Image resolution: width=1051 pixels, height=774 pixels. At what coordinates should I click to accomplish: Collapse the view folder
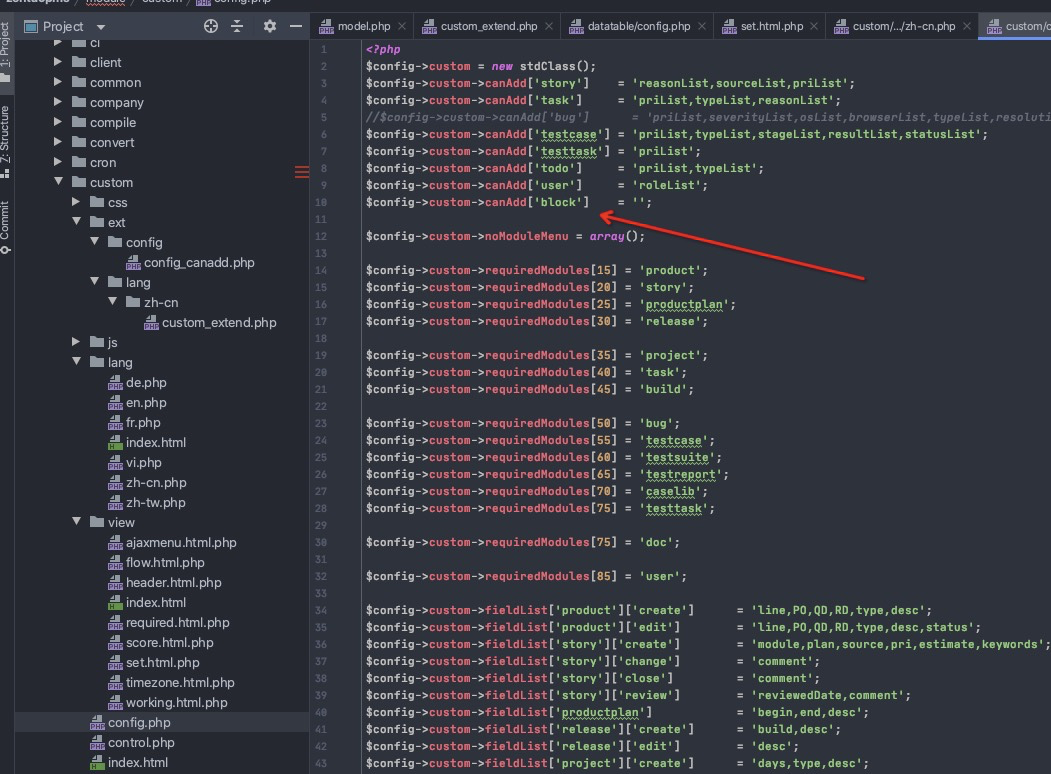77,523
